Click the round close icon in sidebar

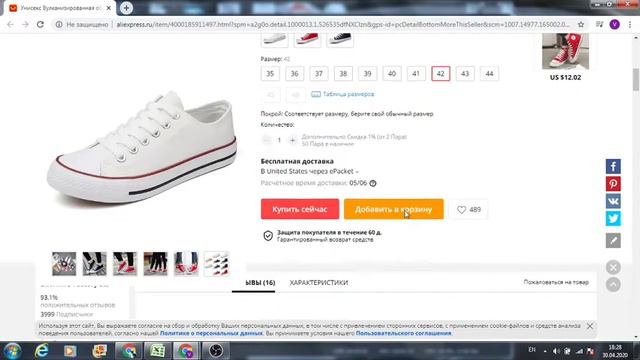pyautogui.click(x=613, y=267)
